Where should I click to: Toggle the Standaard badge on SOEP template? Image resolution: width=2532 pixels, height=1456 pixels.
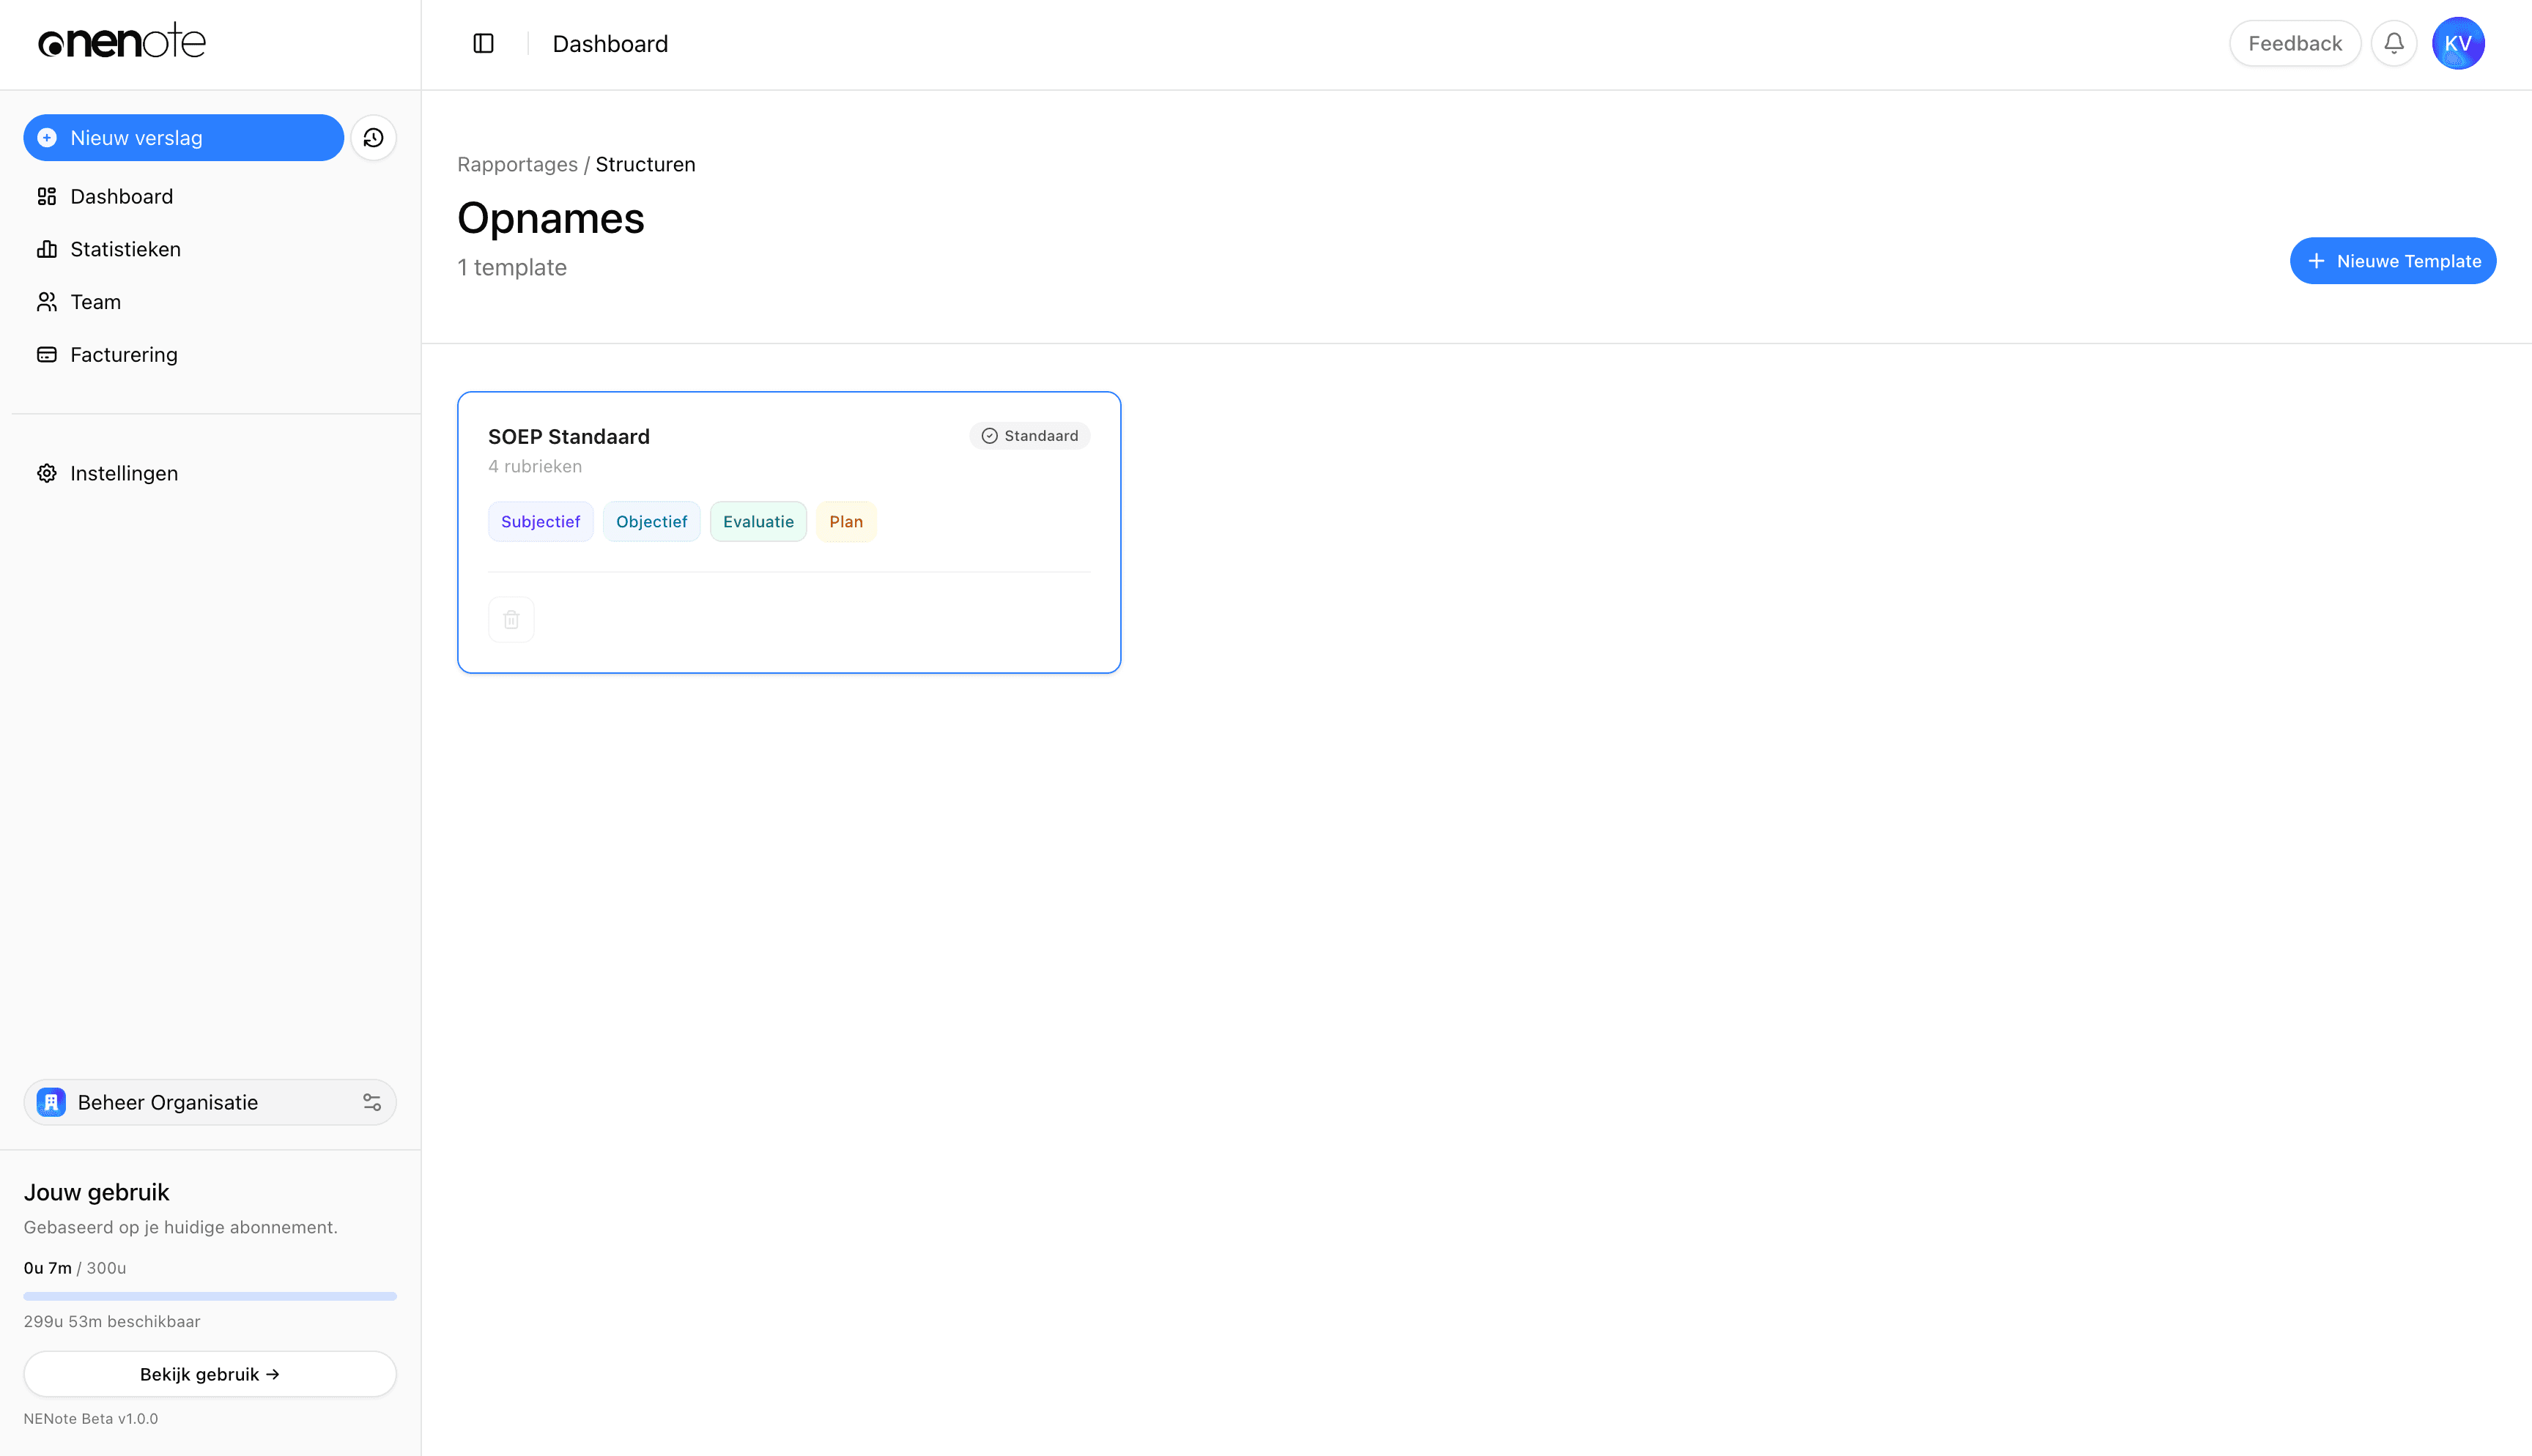(x=1029, y=436)
